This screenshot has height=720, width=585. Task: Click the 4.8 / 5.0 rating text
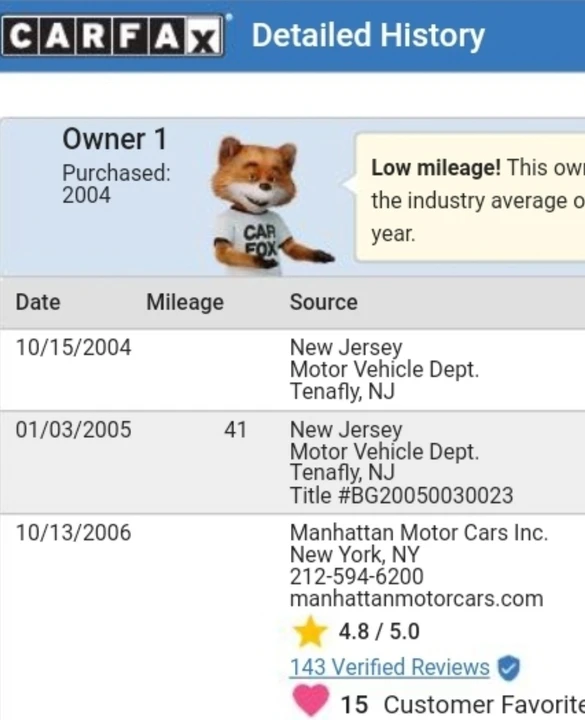tap(379, 632)
